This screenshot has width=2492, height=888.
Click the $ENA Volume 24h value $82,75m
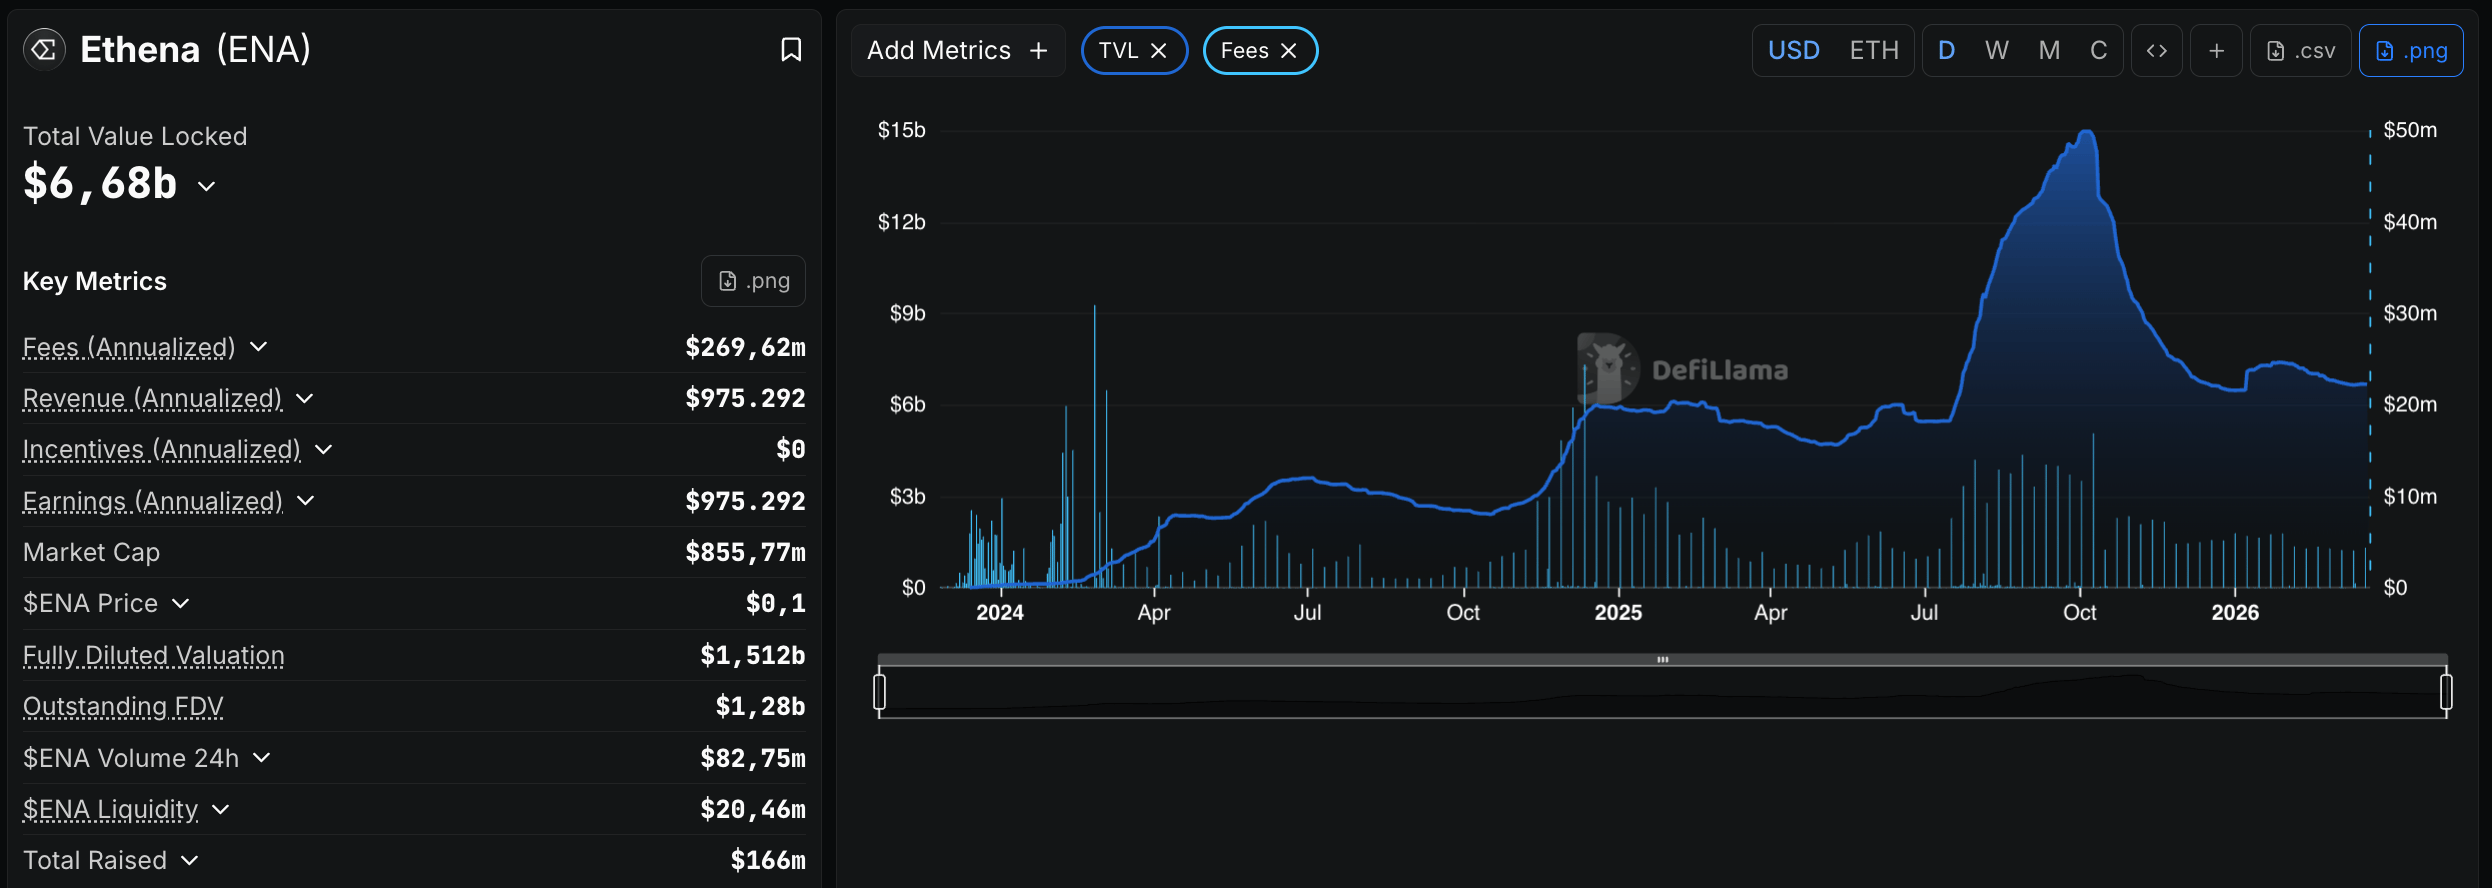(x=753, y=758)
